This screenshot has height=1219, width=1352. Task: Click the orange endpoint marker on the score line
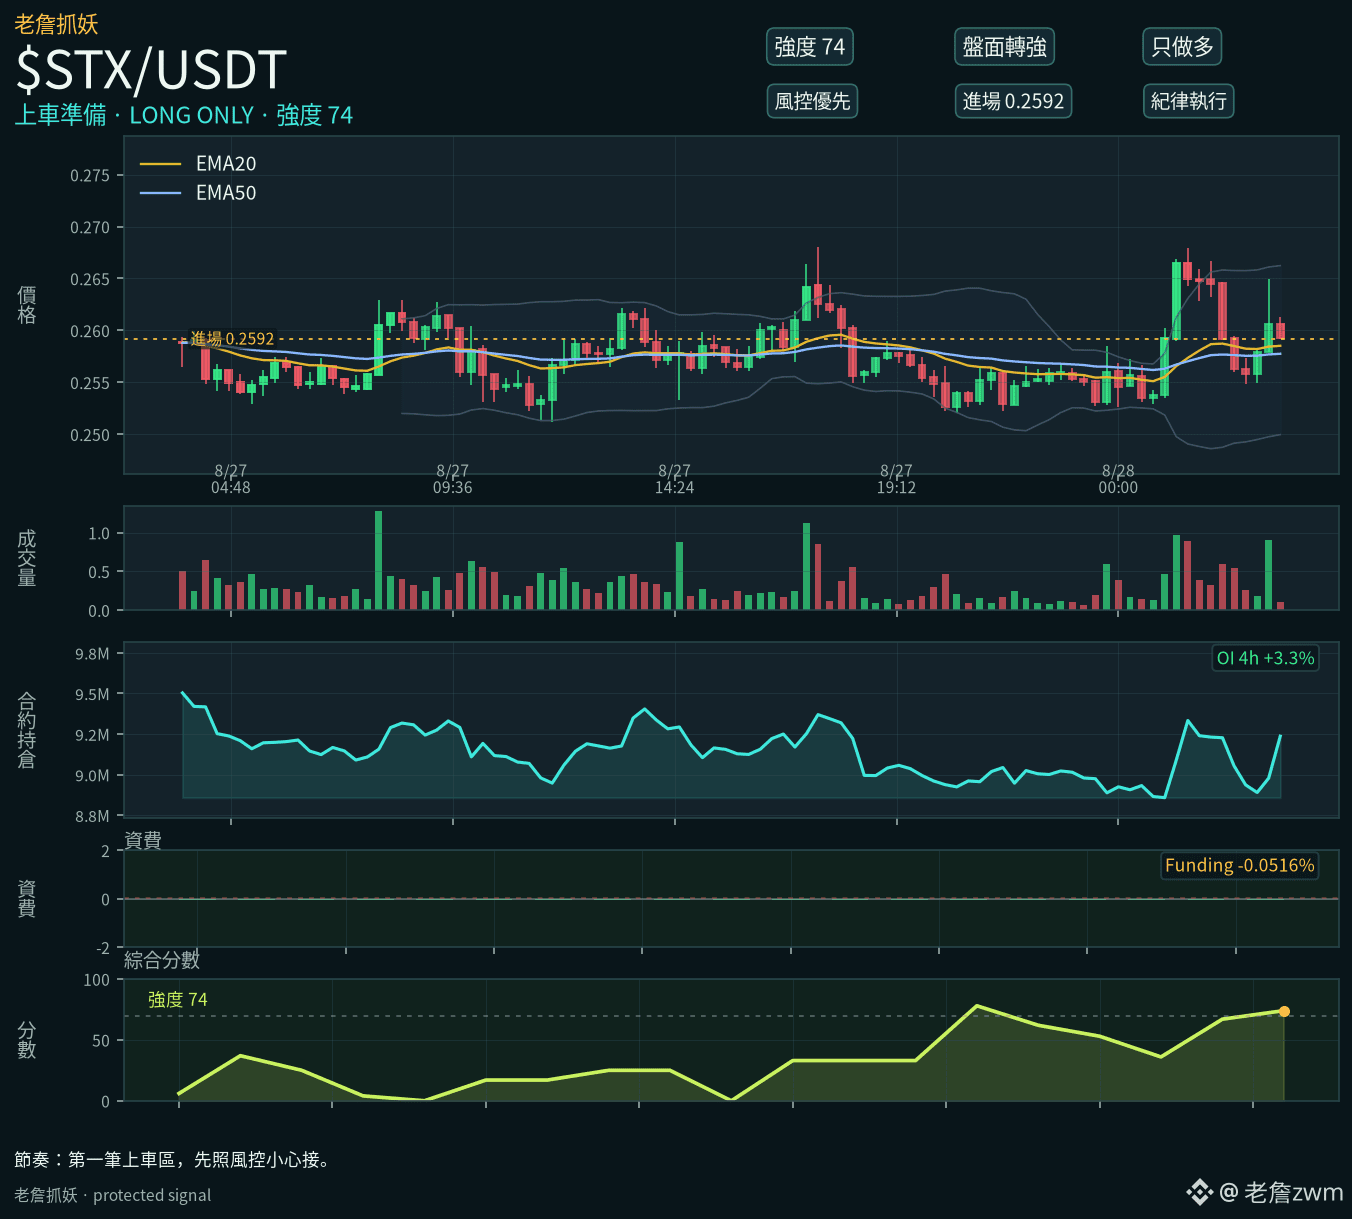tap(1284, 1012)
